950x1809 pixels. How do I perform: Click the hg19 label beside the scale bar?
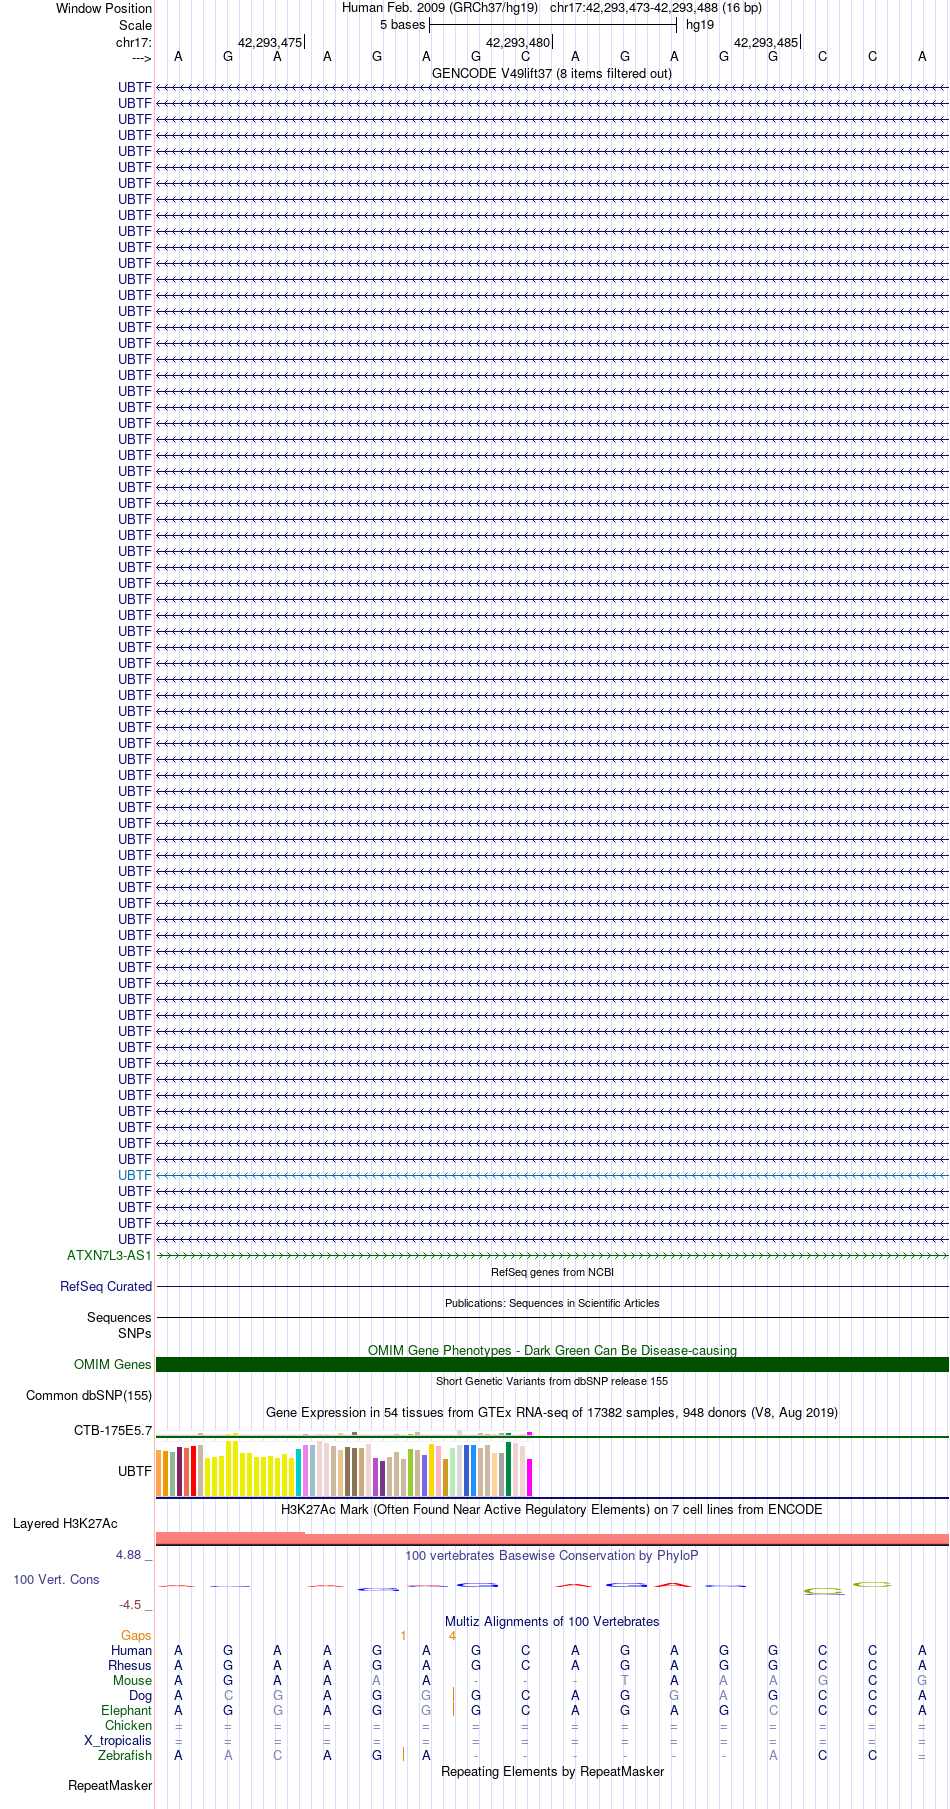coord(700,25)
